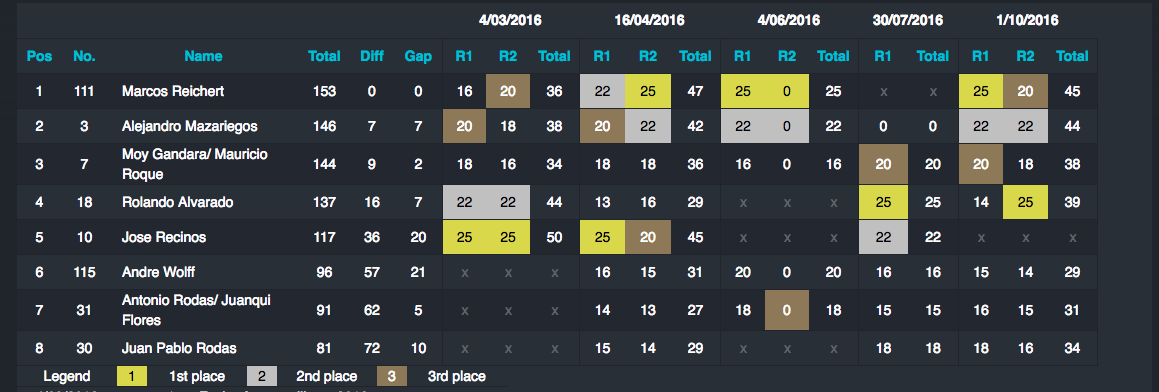The width and height of the screenshot is (1159, 392).
Task: Click the gray 2nd place legend swatch
Action: coord(262,376)
